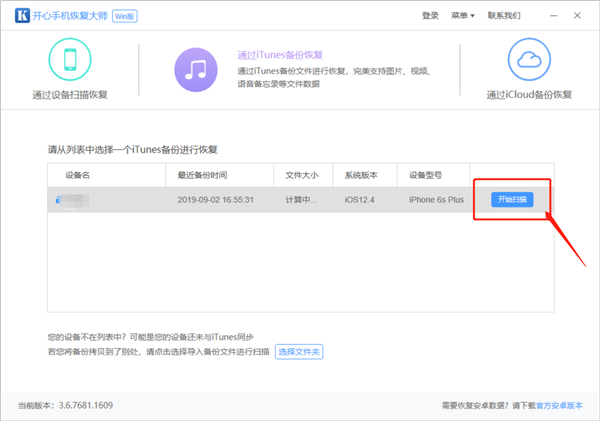Close the recovery app window
Viewport: 600px width, 421px height.
point(577,15)
